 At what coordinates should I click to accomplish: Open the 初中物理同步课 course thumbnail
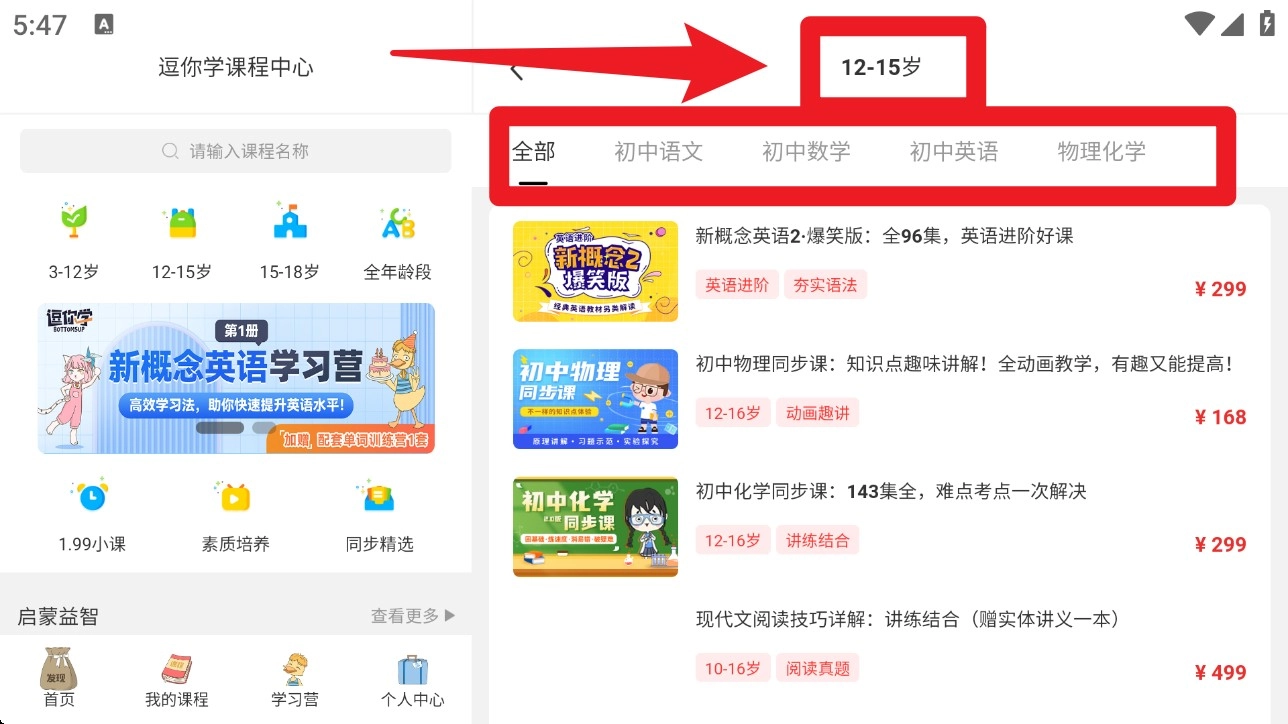tap(595, 399)
